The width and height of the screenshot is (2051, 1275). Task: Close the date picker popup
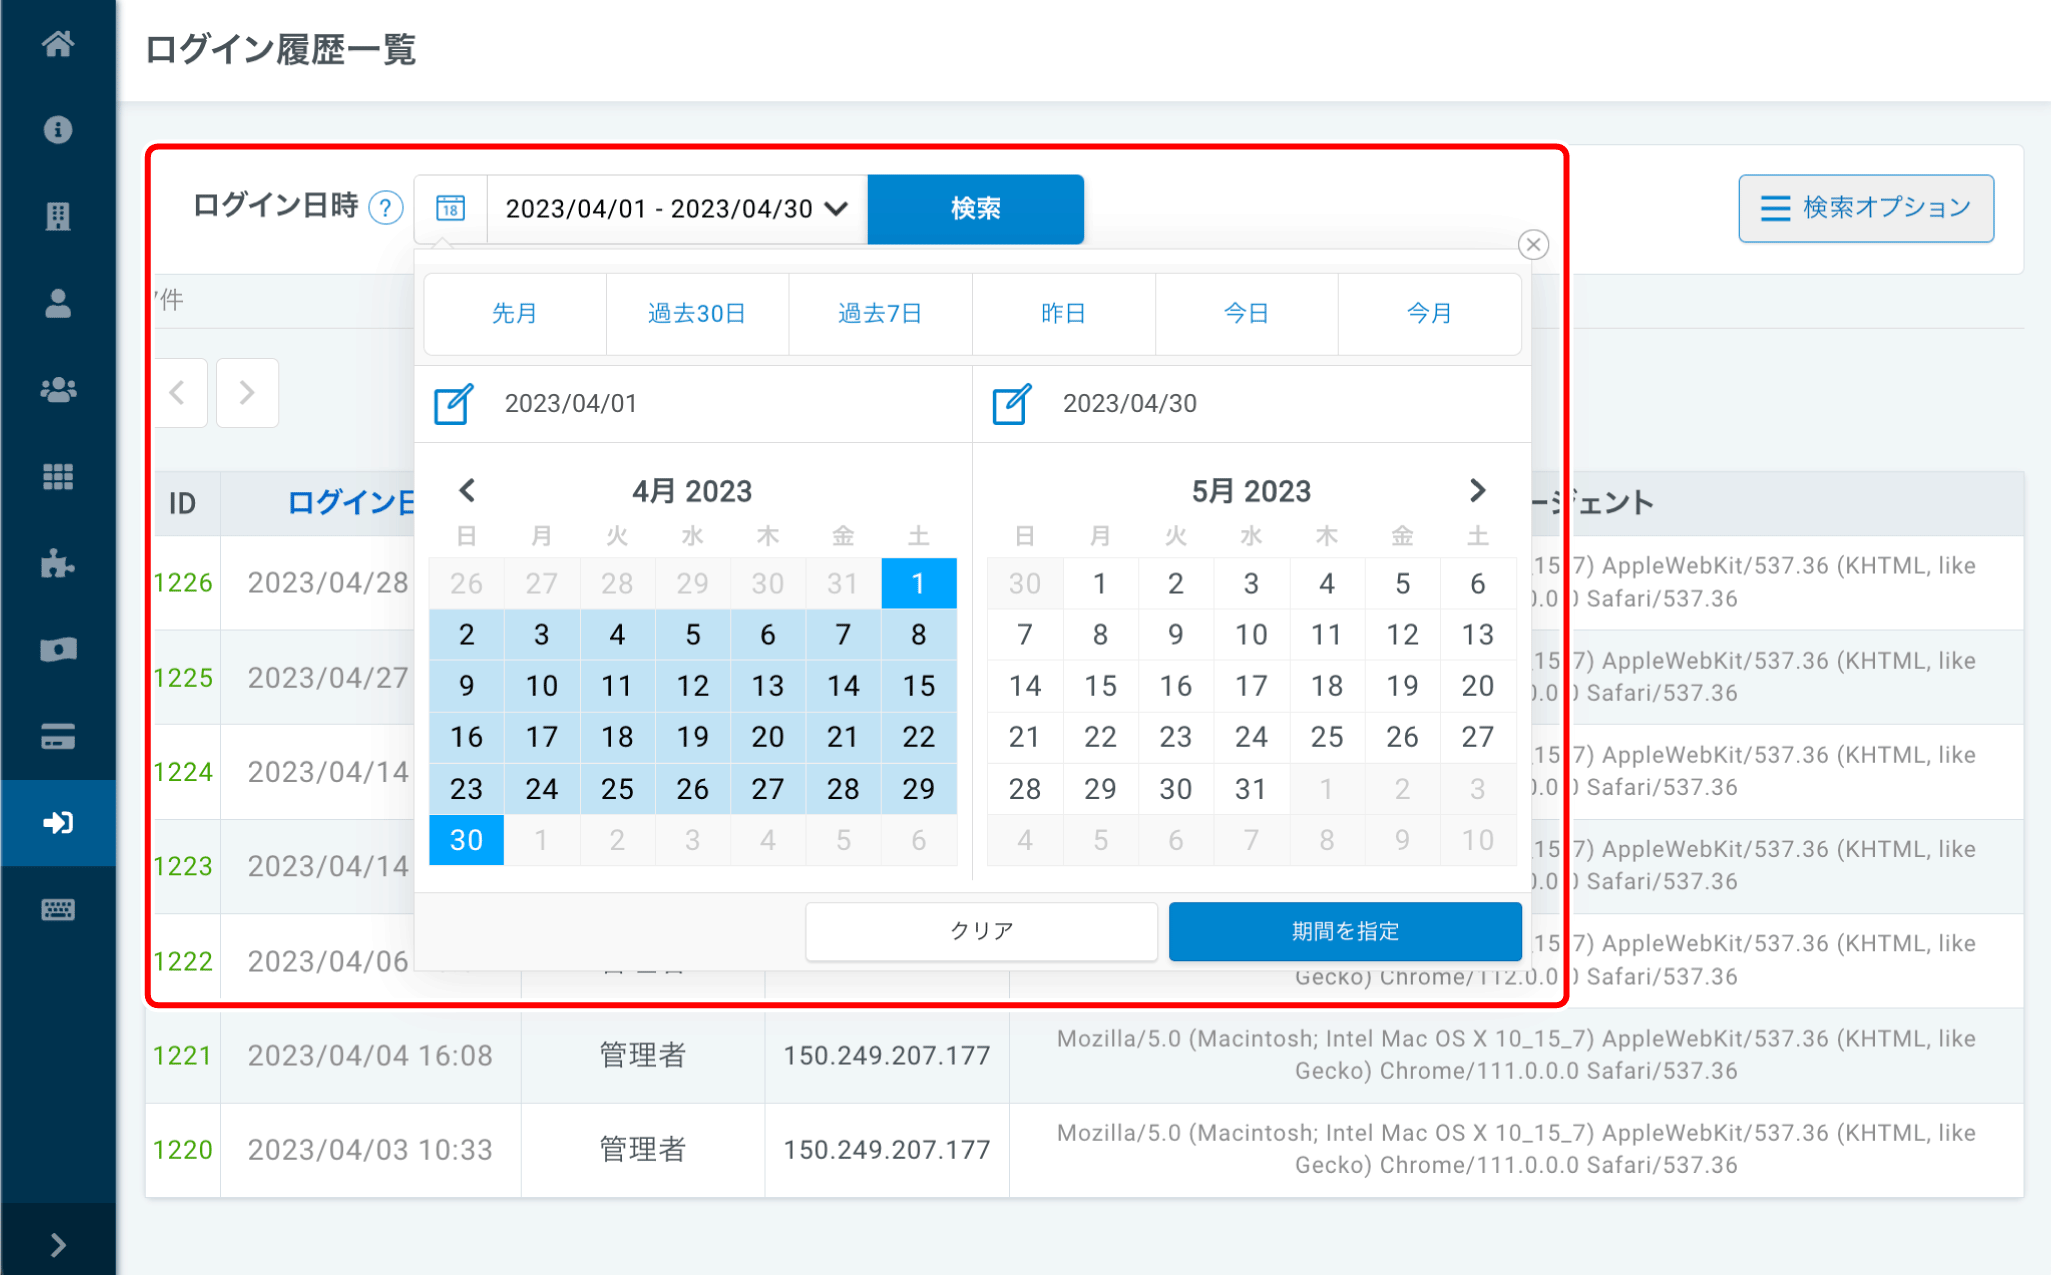[x=1533, y=245]
